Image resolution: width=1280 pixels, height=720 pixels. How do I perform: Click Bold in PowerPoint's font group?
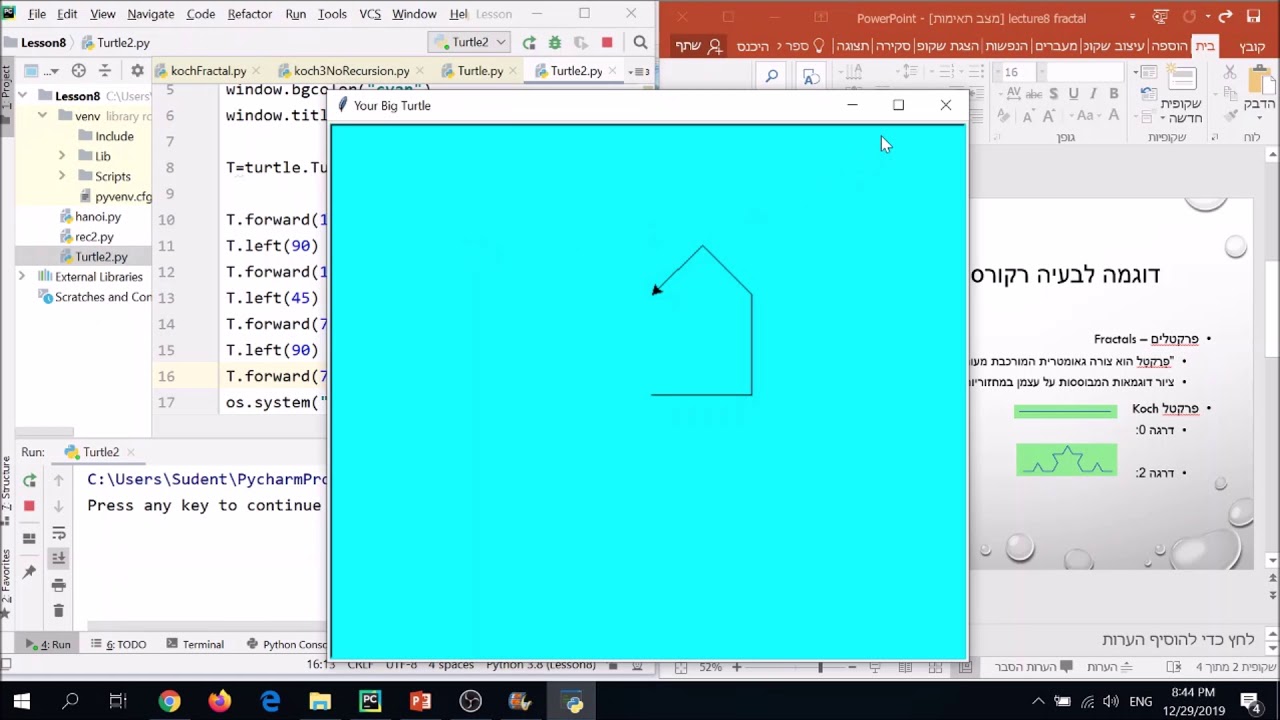[1113, 93]
